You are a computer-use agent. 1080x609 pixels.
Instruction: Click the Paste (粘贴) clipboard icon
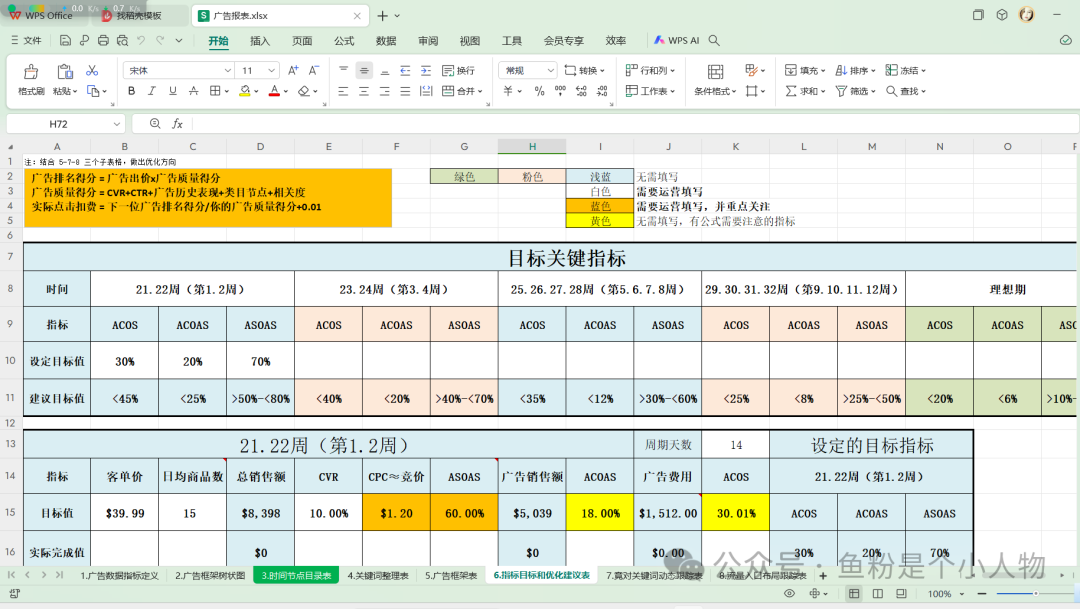(x=65, y=72)
